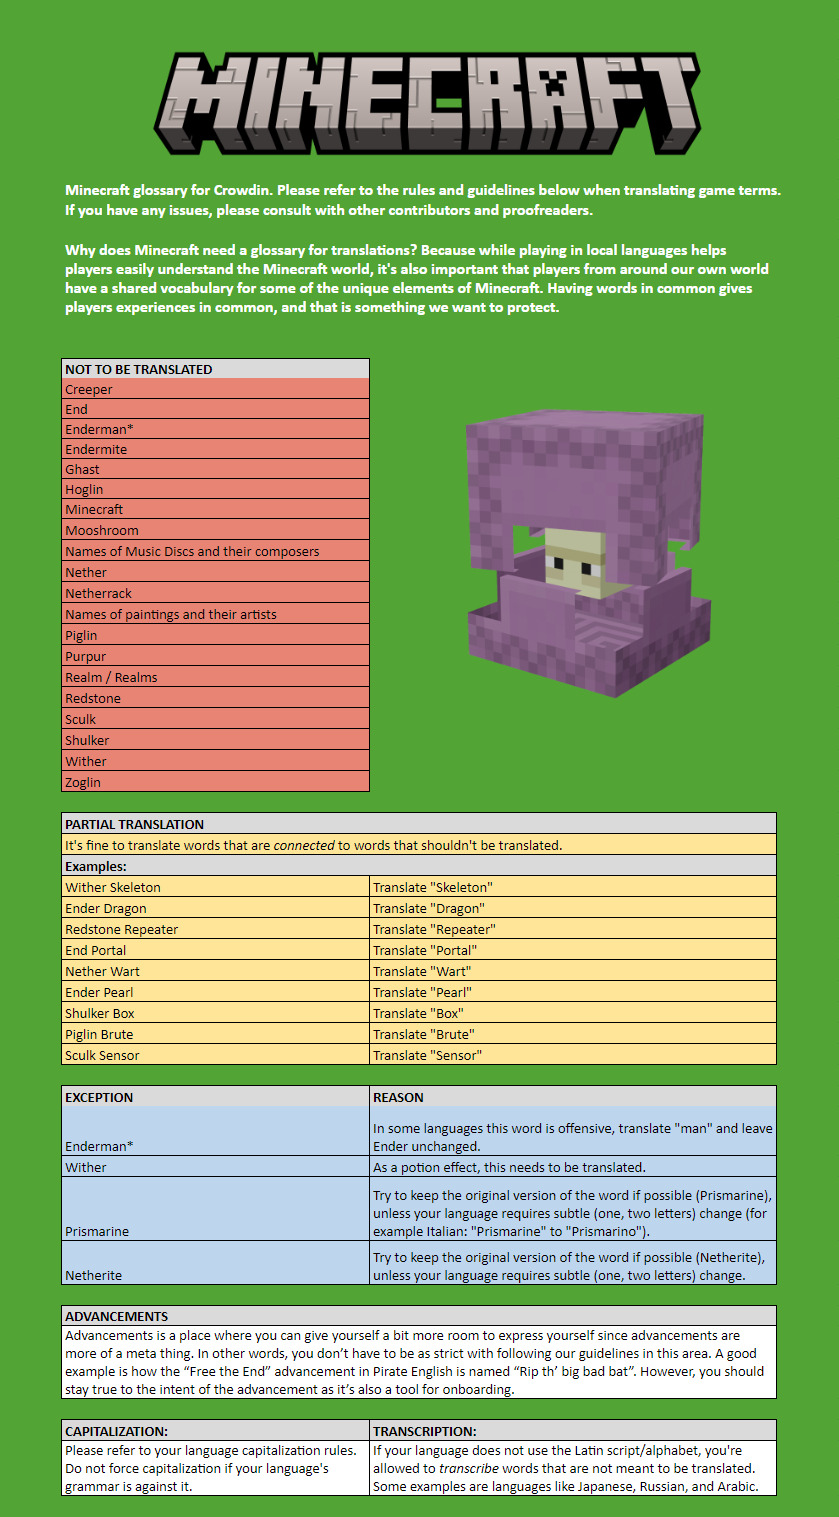The image size is (839, 1517).
Task: Select the standalone "Redstone" cell
Action: tap(216, 698)
